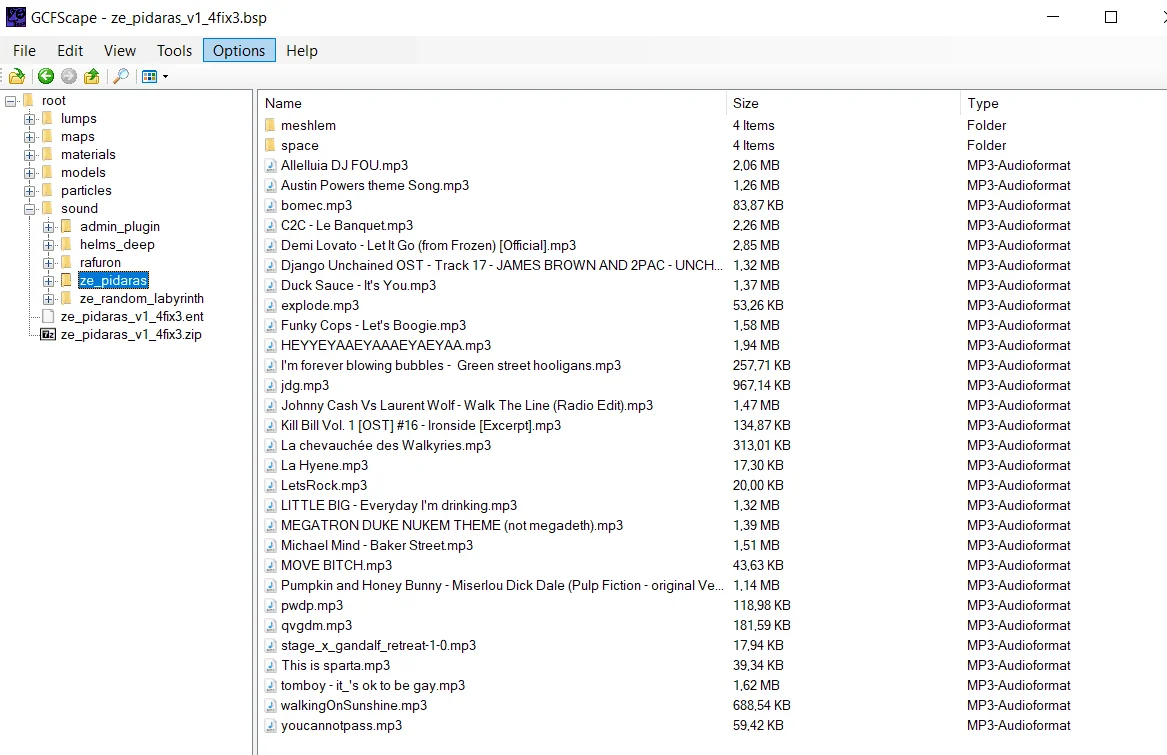Sort the file list by the Name column
Viewport: 1167px width, 755px height.
(492, 103)
